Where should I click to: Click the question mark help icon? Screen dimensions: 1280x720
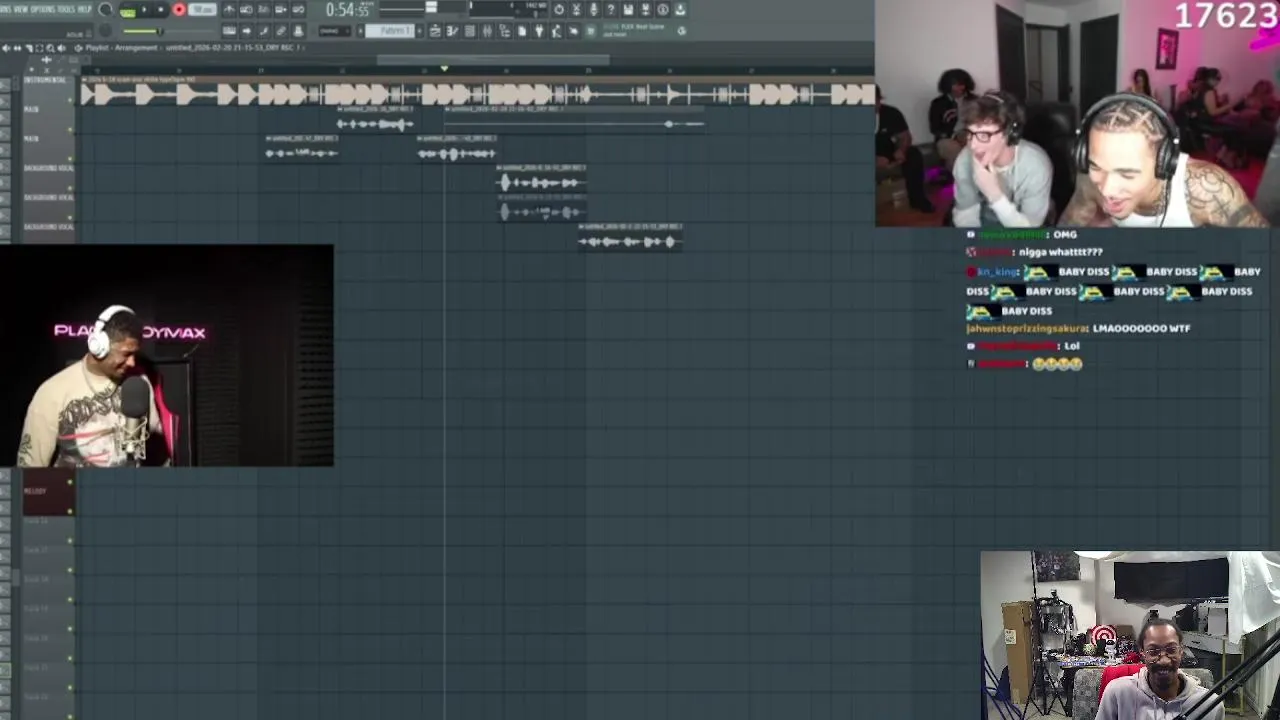click(x=610, y=9)
